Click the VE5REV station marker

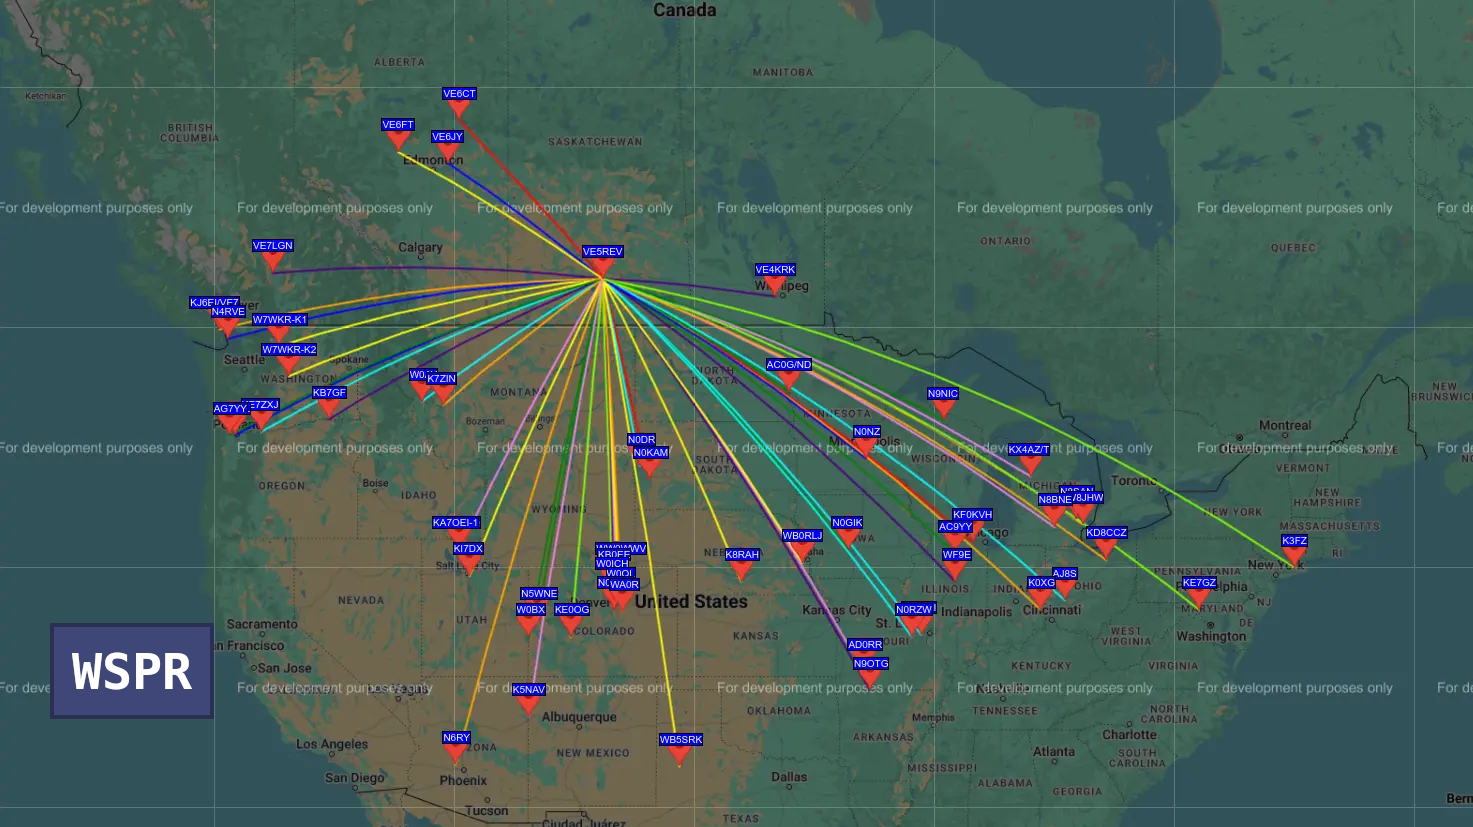602,267
